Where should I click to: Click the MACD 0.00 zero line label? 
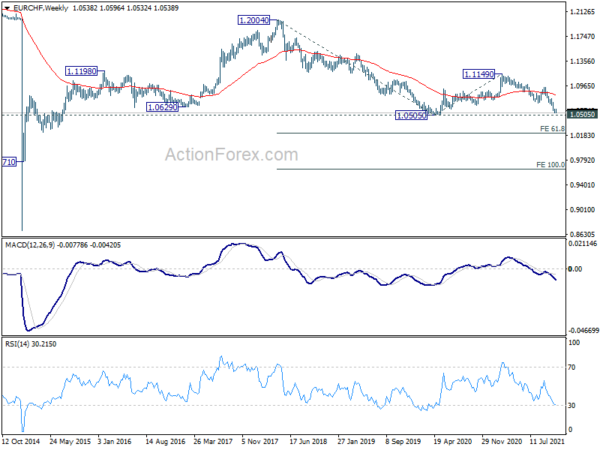pyautogui.click(x=576, y=269)
